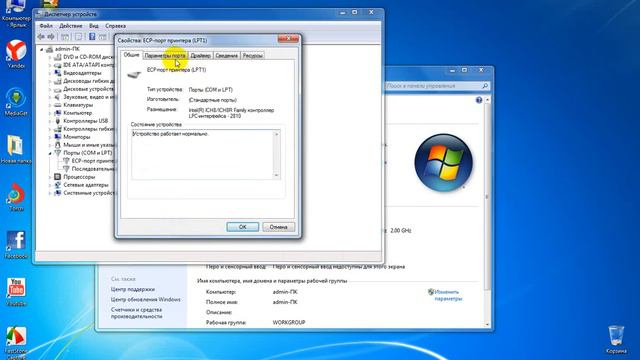Image resolution: width=640 pixels, height=360 pixels.
Task: Collapse the admin-ПК root tree node
Action: click(42, 49)
